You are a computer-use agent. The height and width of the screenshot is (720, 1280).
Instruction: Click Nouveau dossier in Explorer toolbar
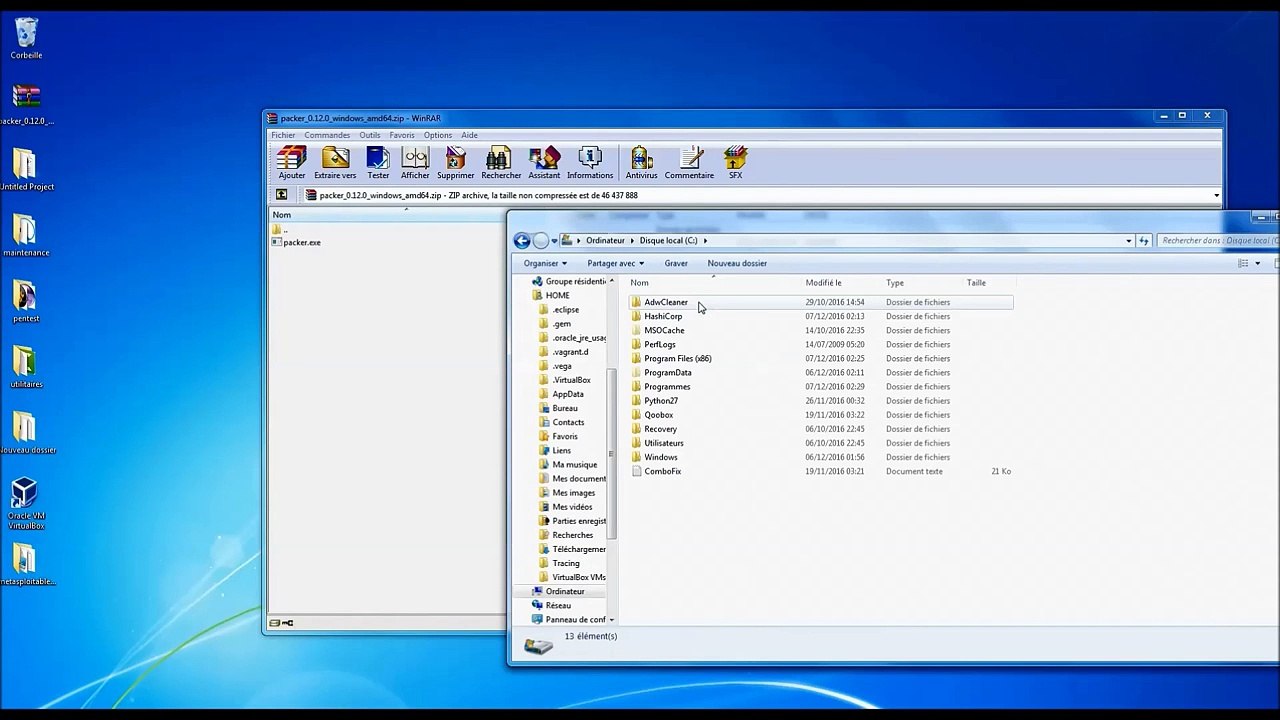pyautogui.click(x=737, y=263)
